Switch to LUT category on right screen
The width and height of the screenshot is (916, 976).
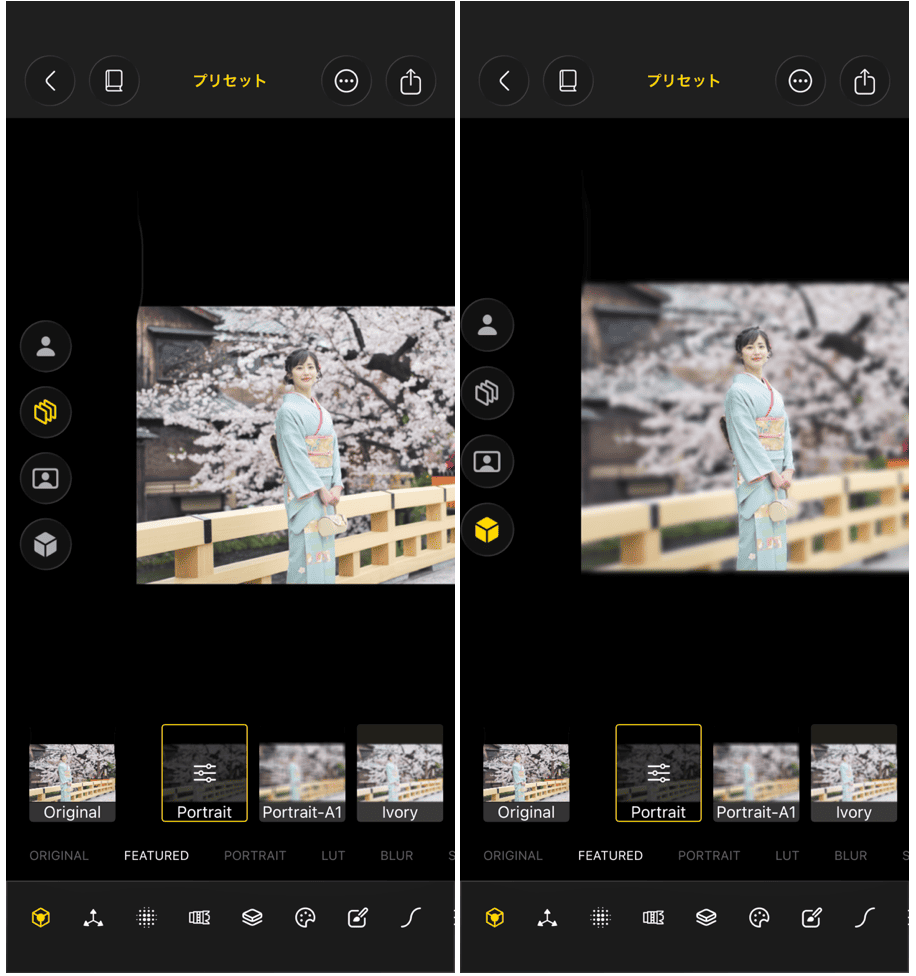point(787,856)
